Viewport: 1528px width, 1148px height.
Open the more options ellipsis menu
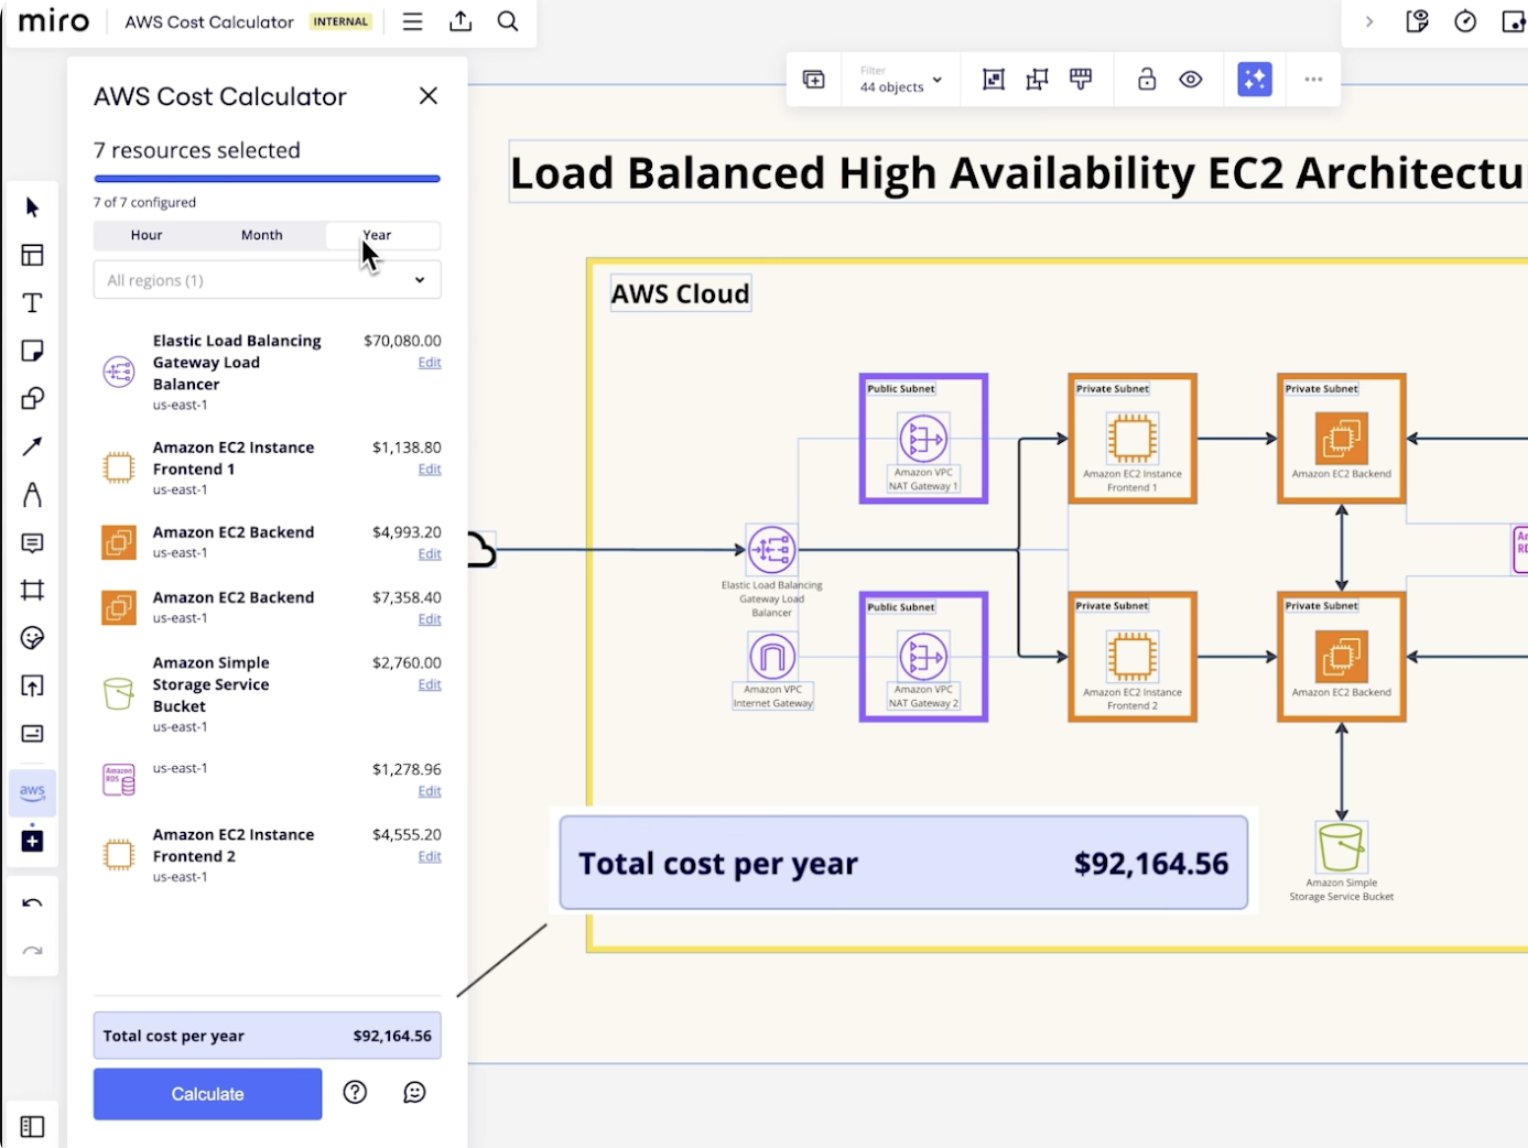click(x=1313, y=79)
